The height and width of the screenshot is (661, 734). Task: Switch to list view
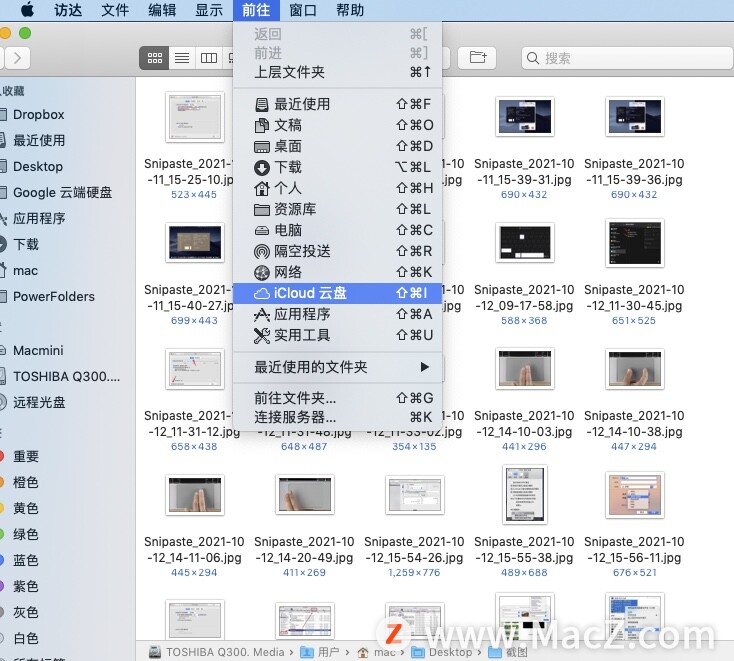[182, 58]
